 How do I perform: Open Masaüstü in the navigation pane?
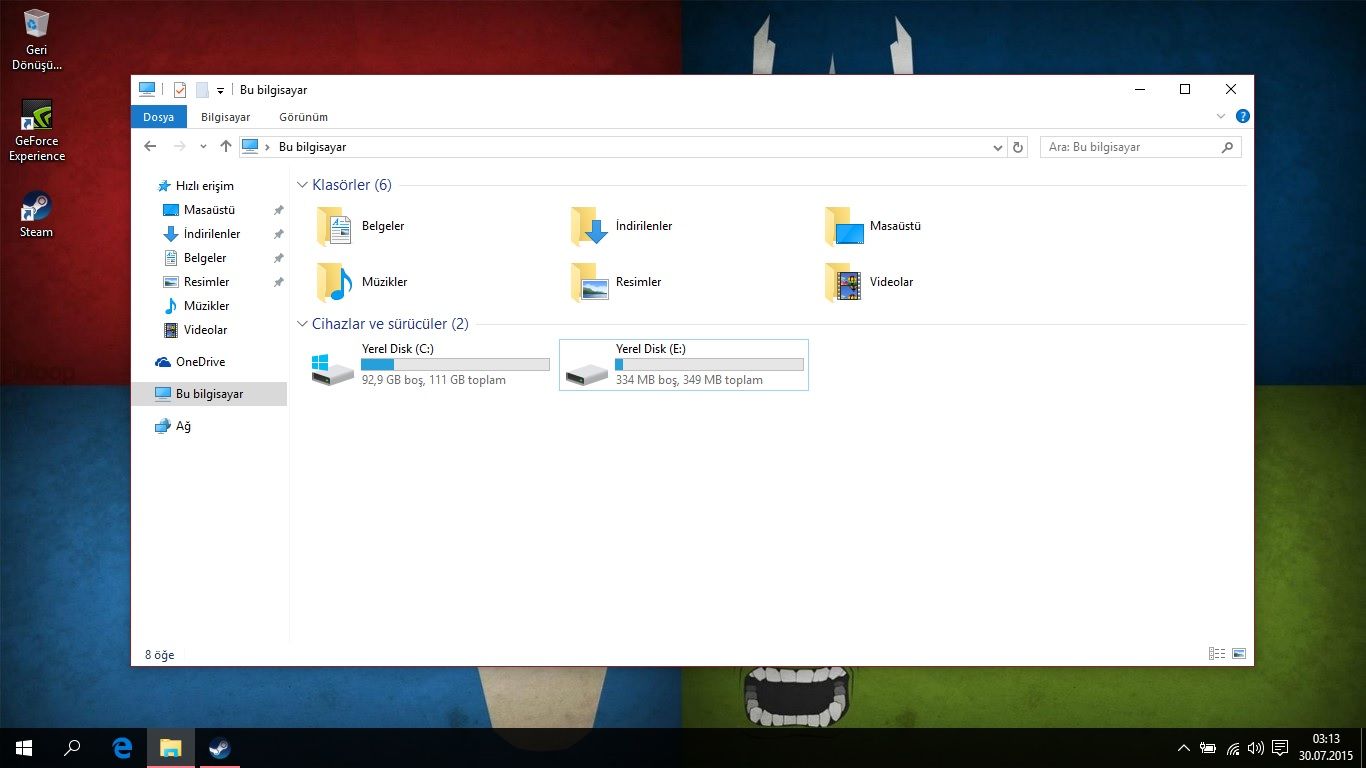(209, 210)
